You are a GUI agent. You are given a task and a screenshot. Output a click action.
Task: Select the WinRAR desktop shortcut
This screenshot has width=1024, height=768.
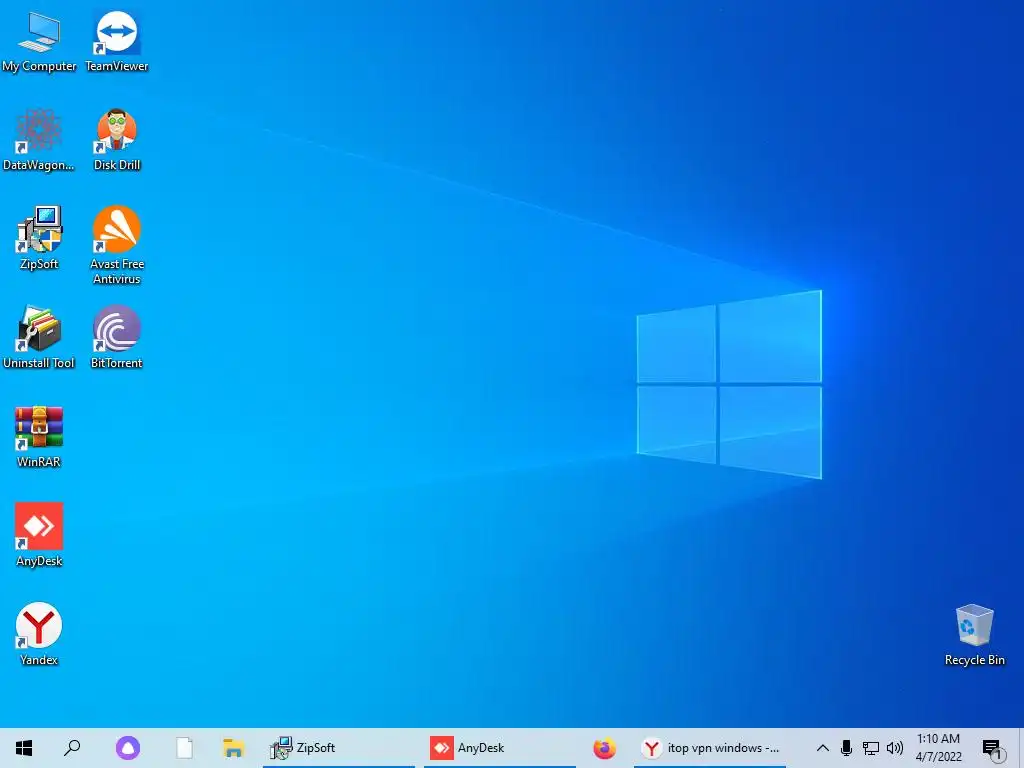[39, 436]
